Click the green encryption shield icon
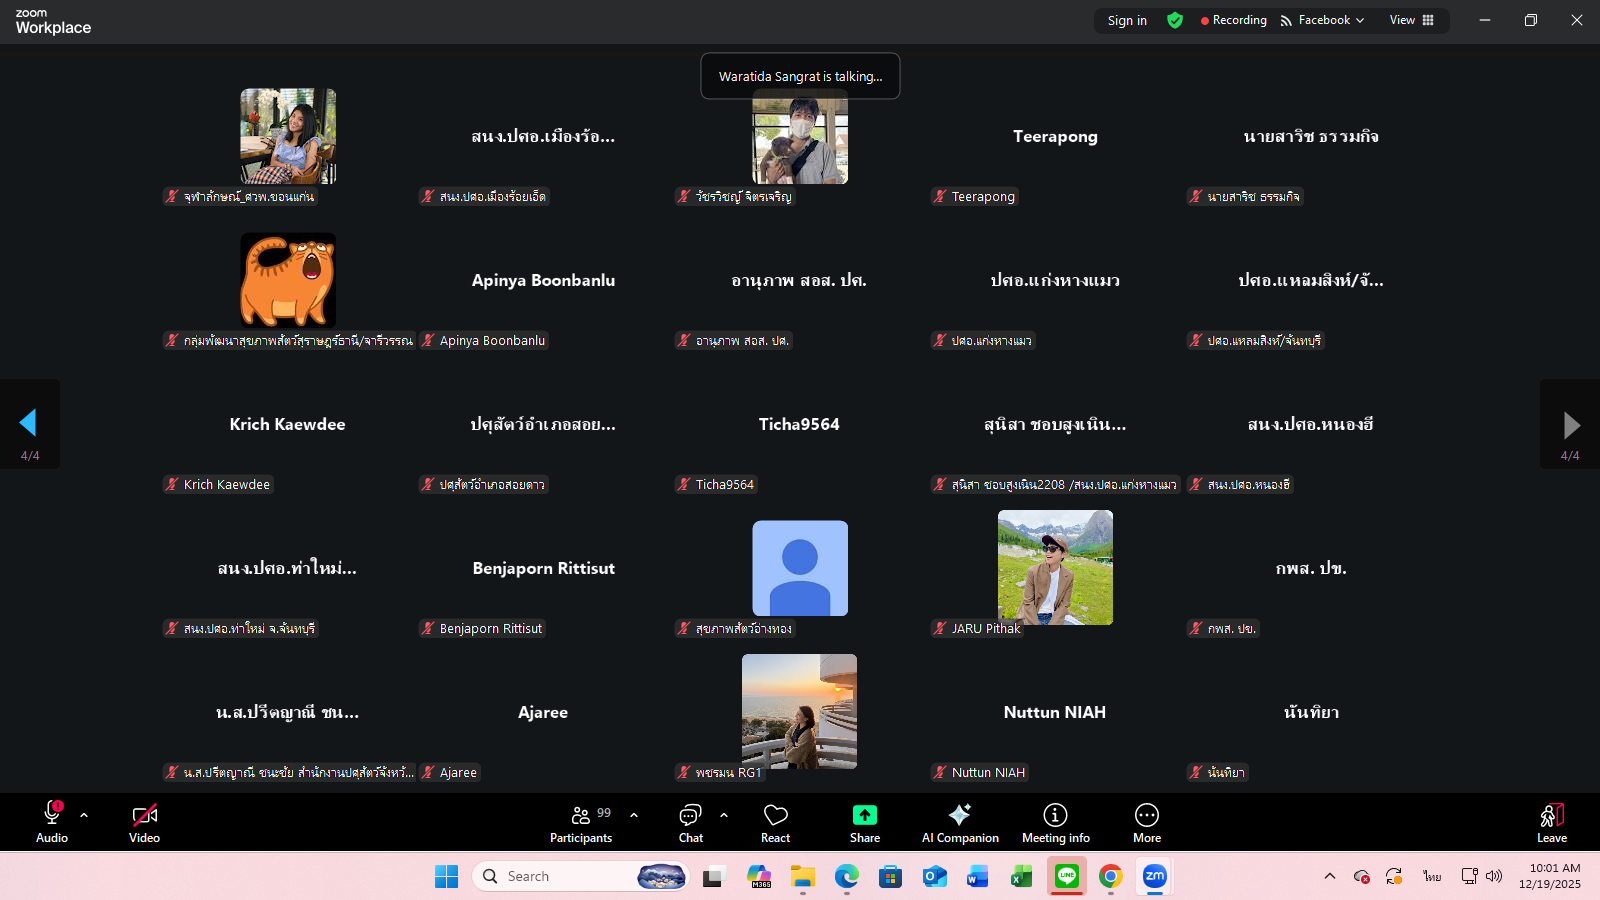This screenshot has height=900, width=1600. 1175,20
